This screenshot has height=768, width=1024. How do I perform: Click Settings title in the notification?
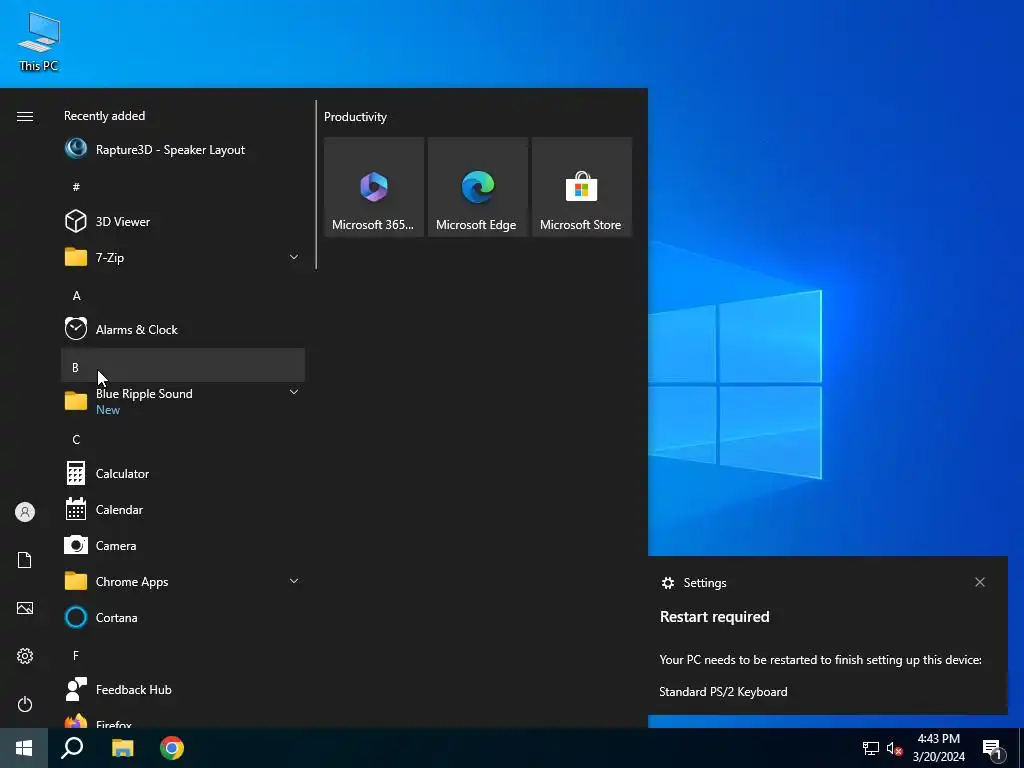pyautogui.click(x=705, y=583)
